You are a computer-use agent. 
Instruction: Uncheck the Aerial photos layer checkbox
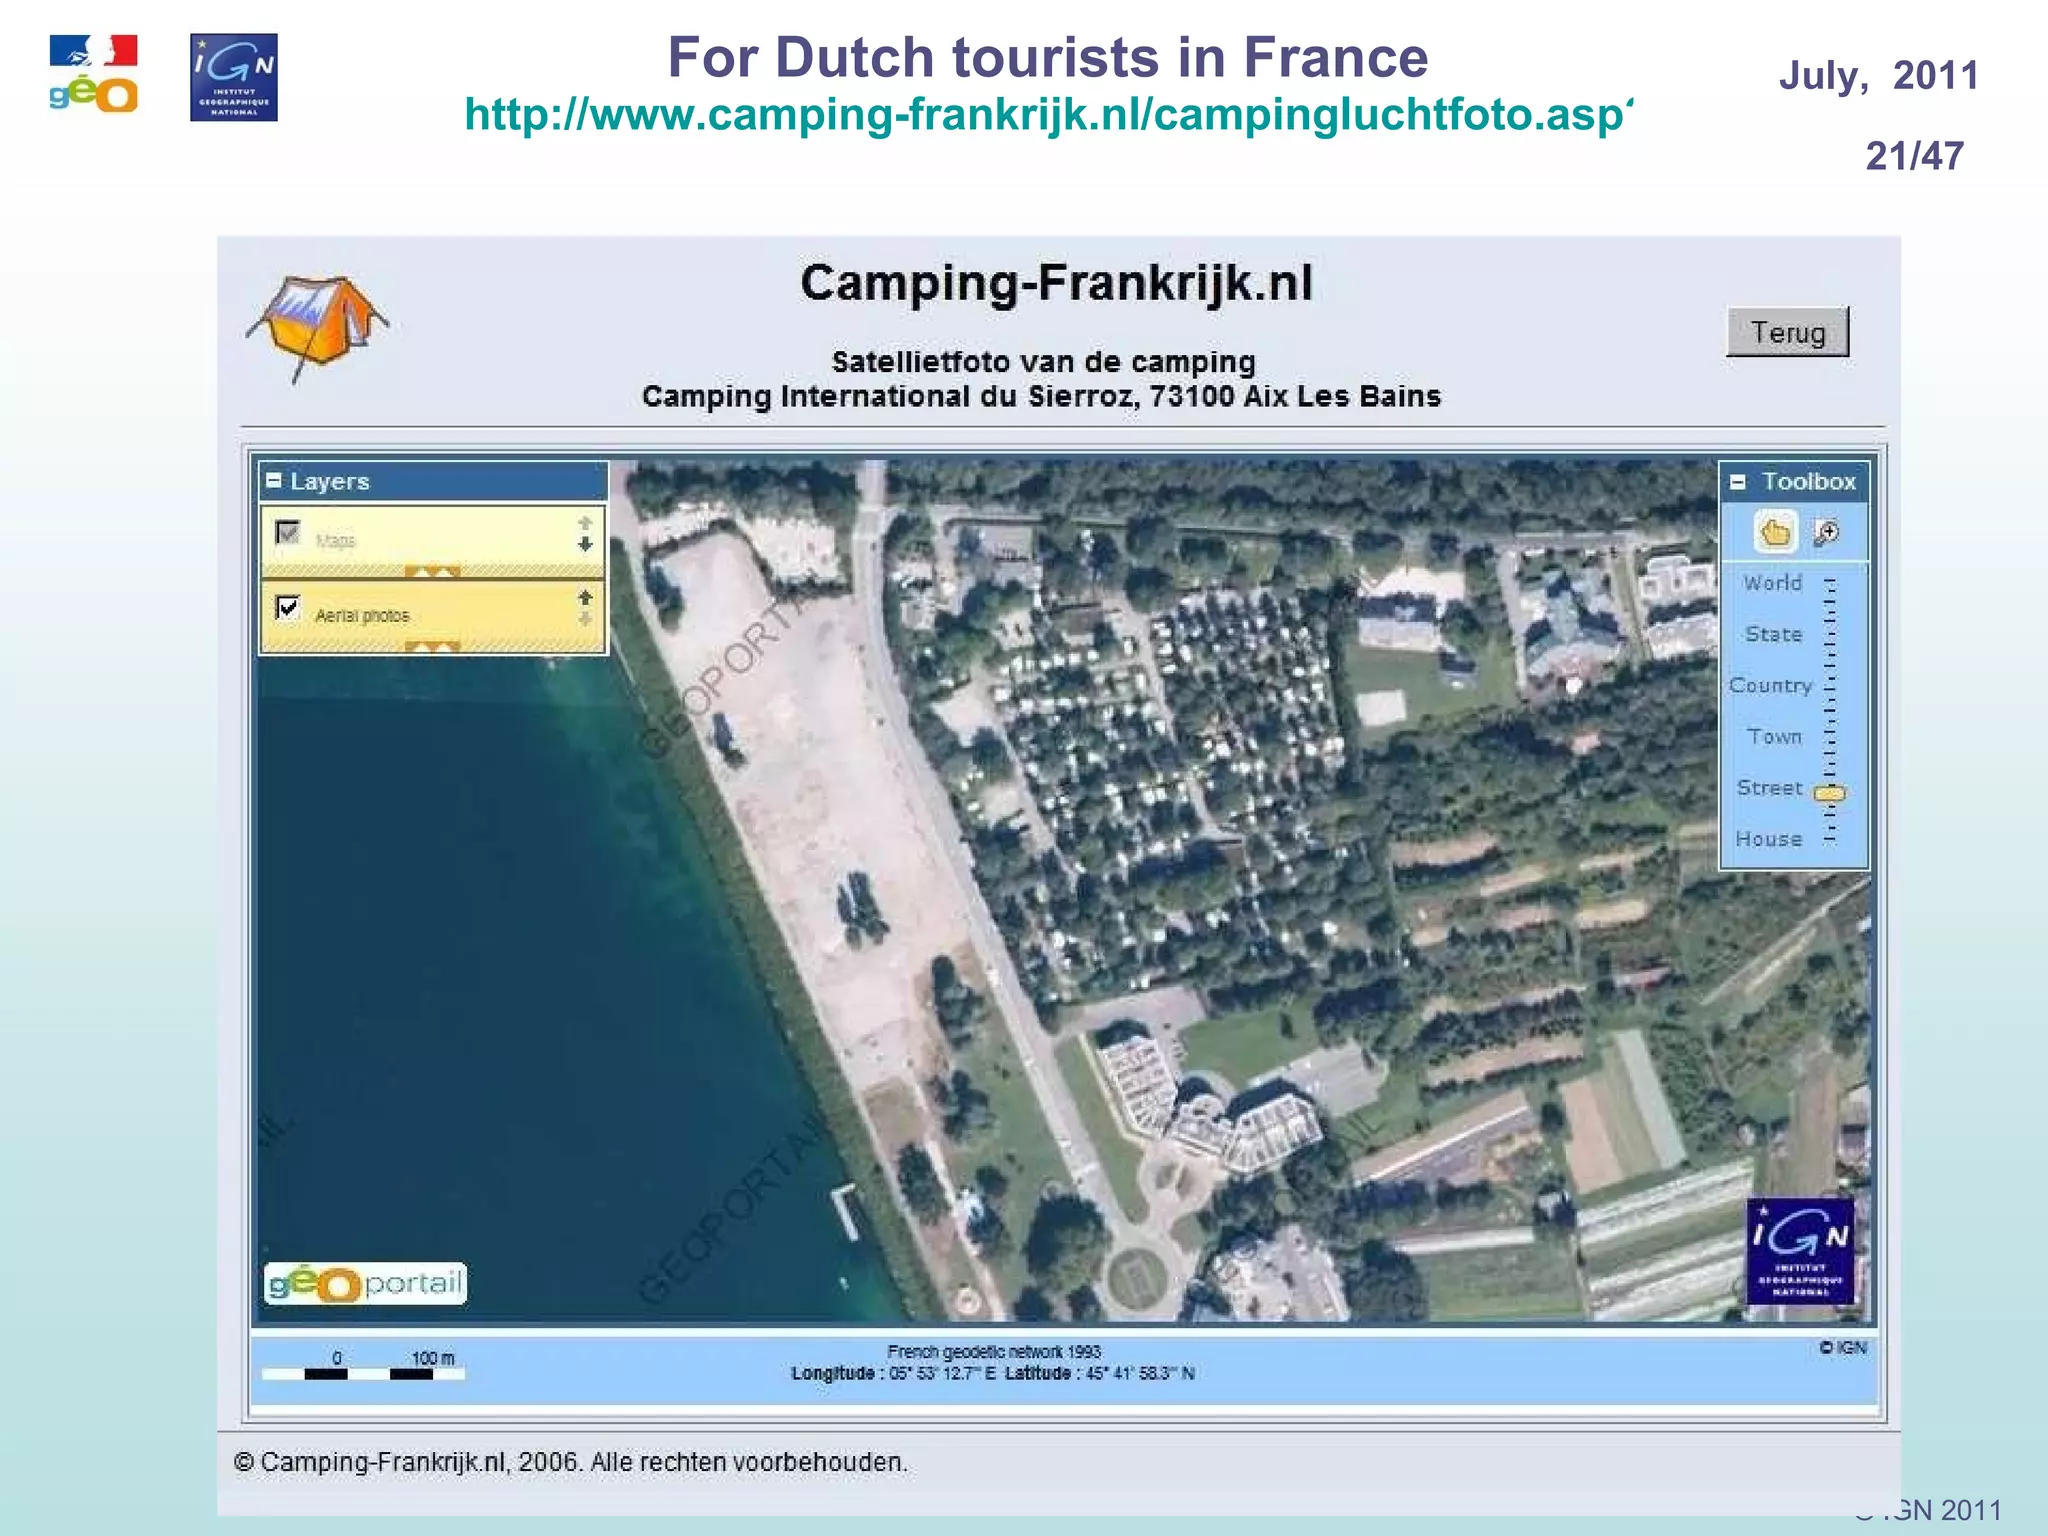point(288,607)
